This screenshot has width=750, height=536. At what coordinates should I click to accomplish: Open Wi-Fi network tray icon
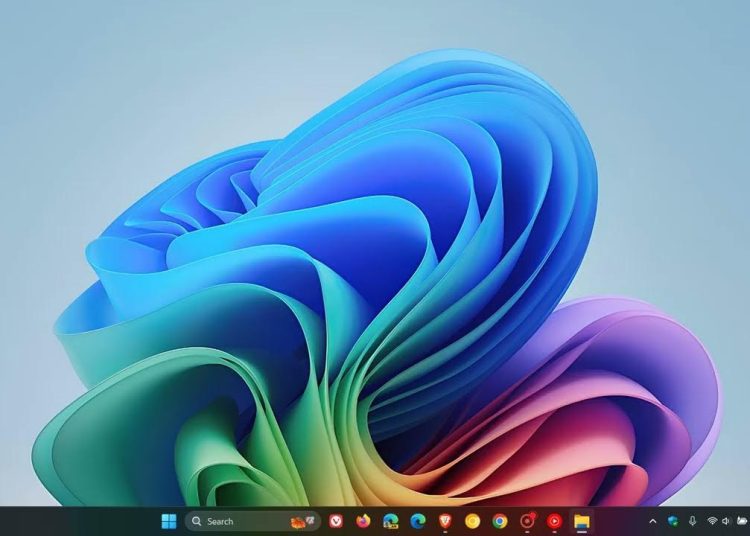click(712, 521)
